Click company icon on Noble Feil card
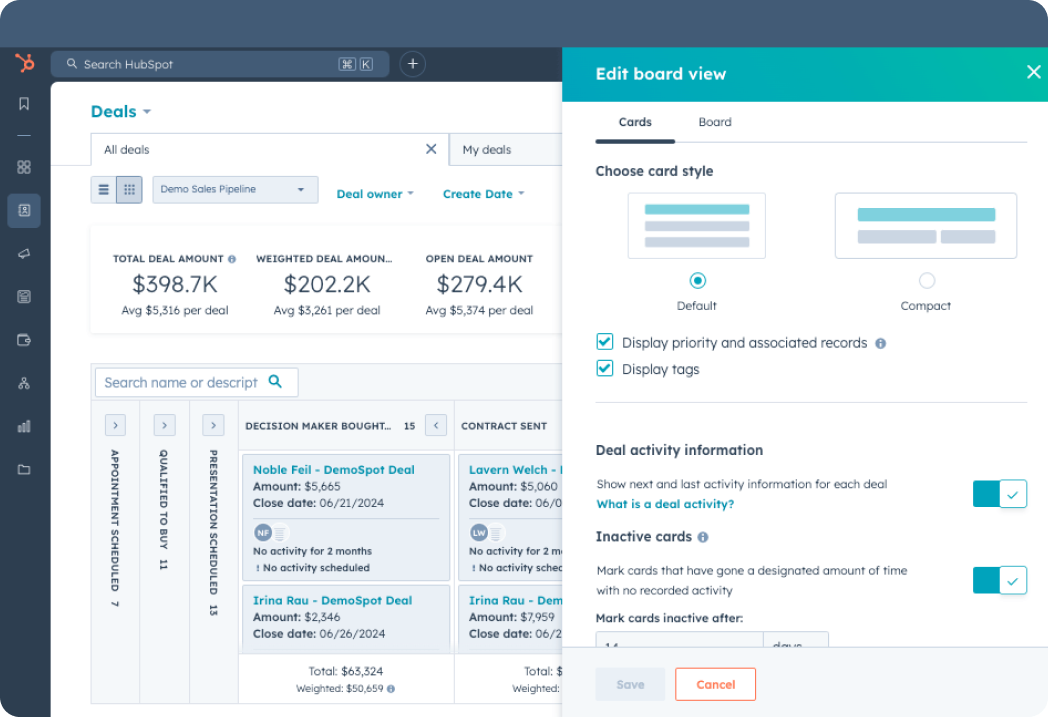This screenshot has width=1048, height=718. click(280, 533)
